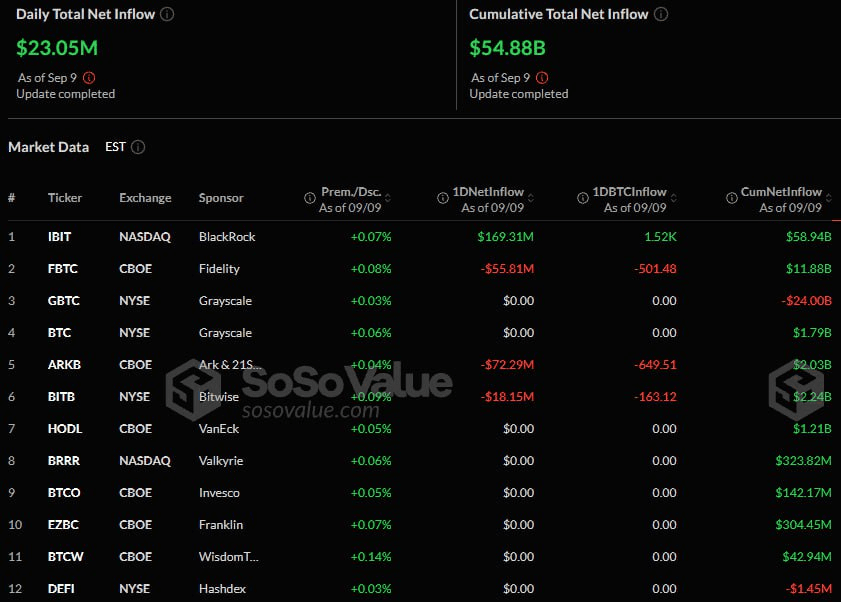
Task: Select the BRRR ticker
Action: pyautogui.click(x=63, y=461)
